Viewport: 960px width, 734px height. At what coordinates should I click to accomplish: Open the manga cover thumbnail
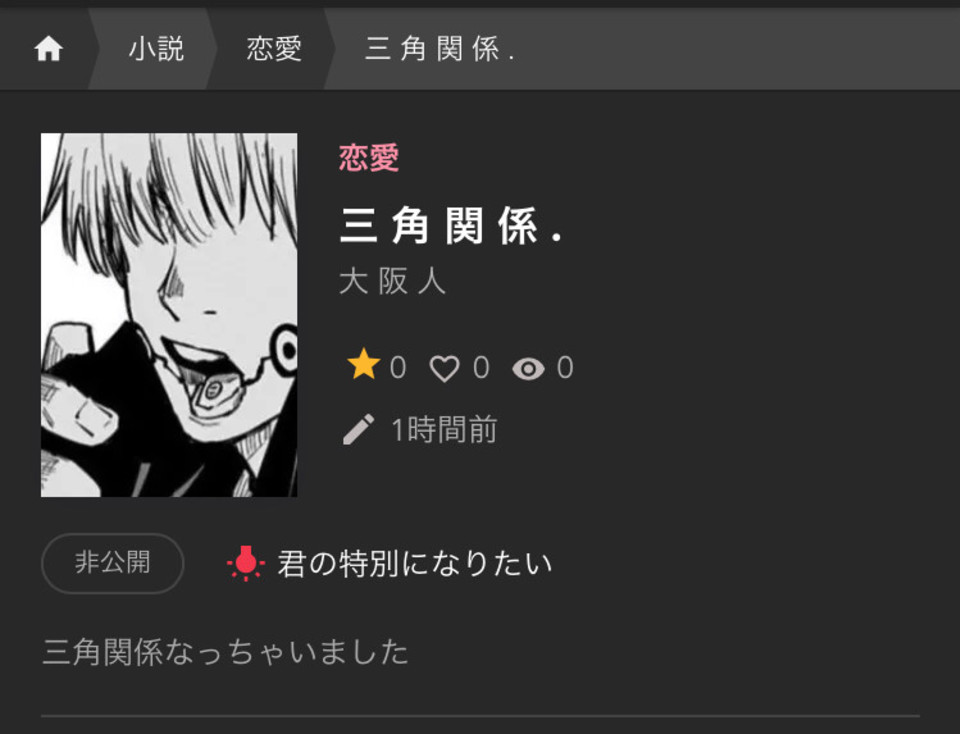pos(169,315)
